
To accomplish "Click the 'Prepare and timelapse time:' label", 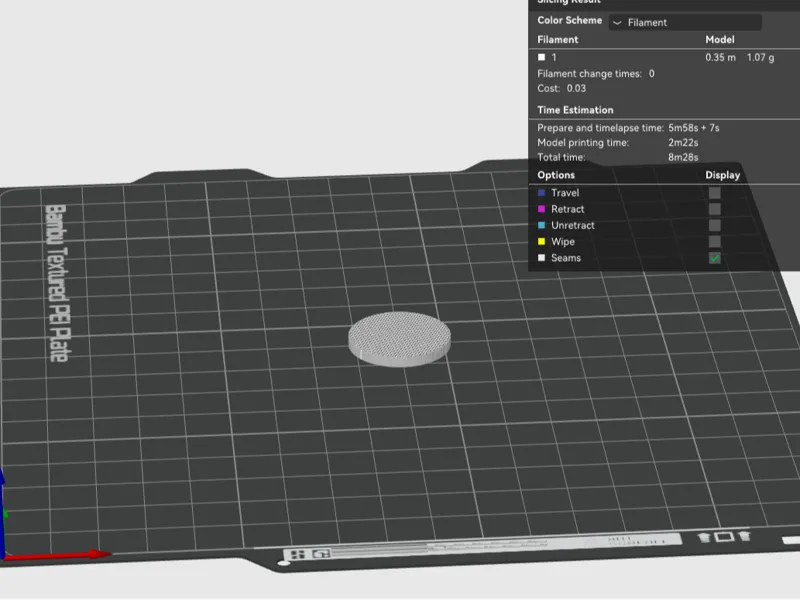I will 601,128.
